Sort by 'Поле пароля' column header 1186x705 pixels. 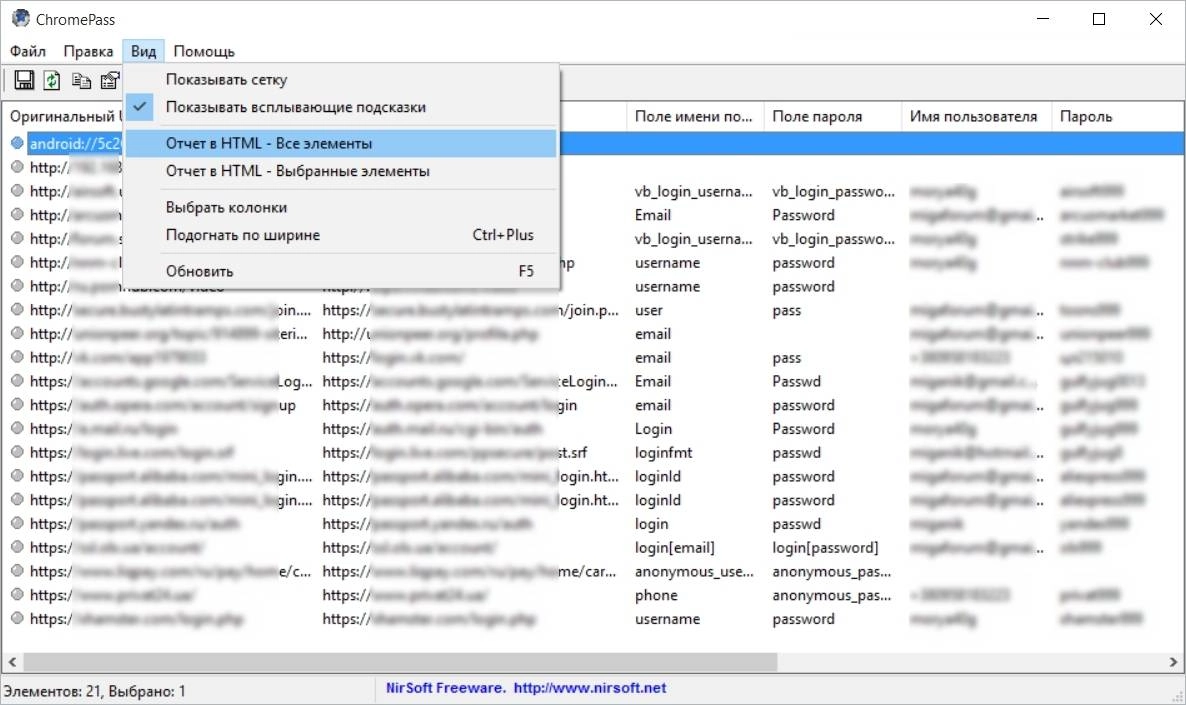832,116
